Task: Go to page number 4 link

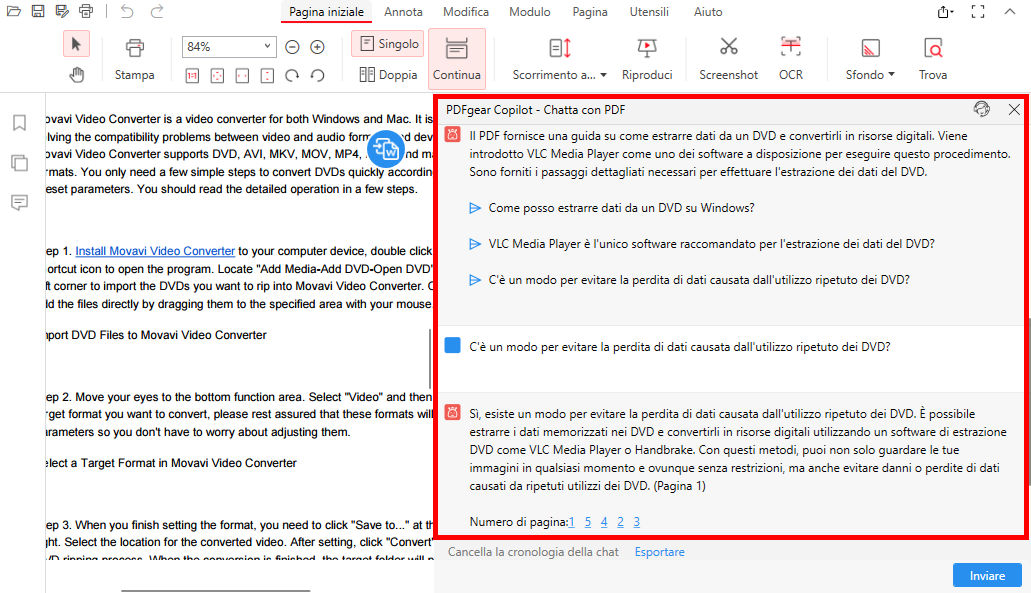Action: pos(604,522)
